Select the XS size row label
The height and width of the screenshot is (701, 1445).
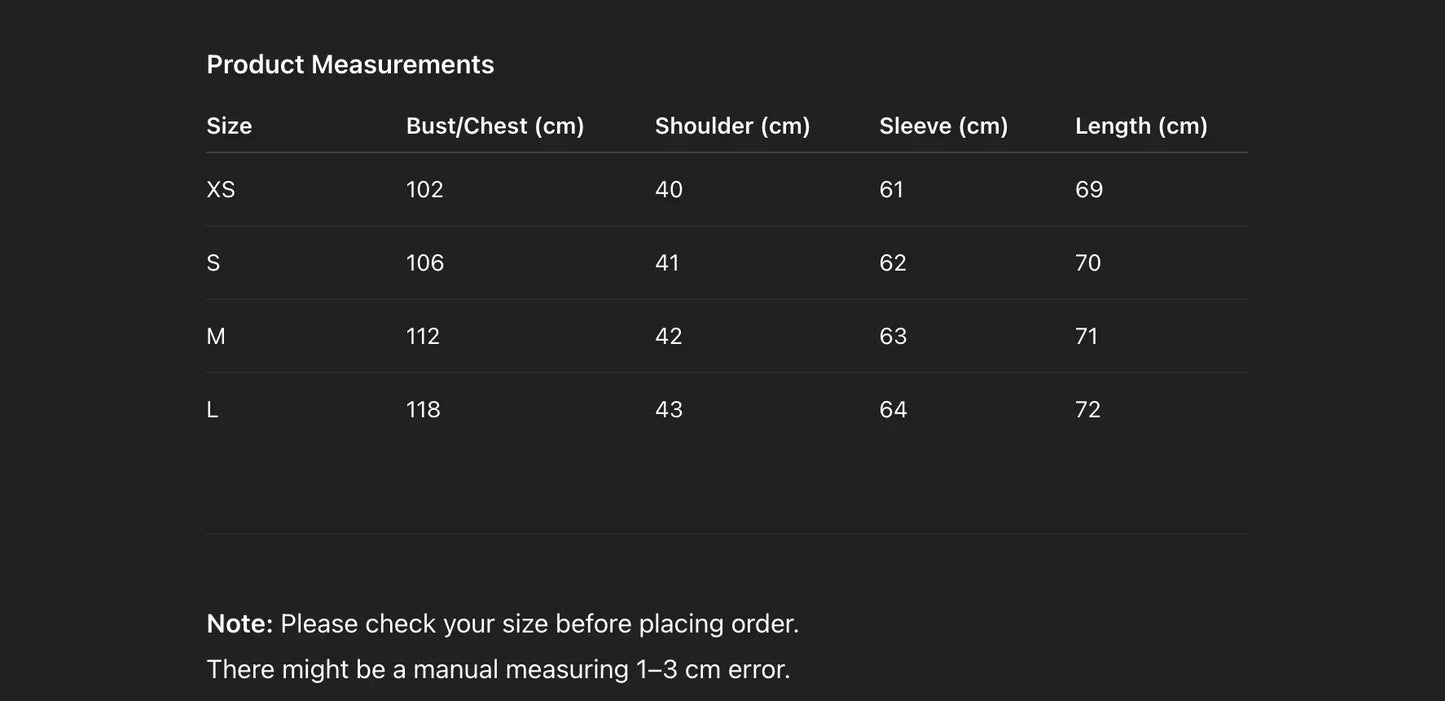221,190
